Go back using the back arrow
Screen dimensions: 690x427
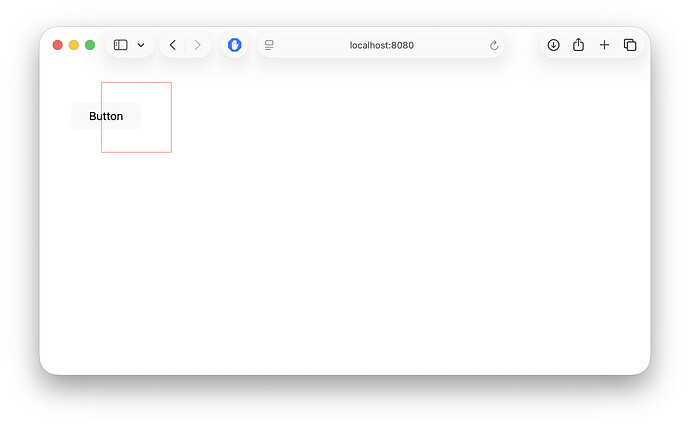(x=173, y=45)
